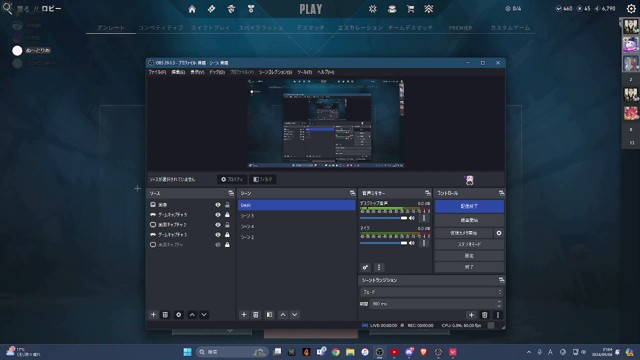
Task: Open advanced audio properties gear icon
Action: click(365, 267)
